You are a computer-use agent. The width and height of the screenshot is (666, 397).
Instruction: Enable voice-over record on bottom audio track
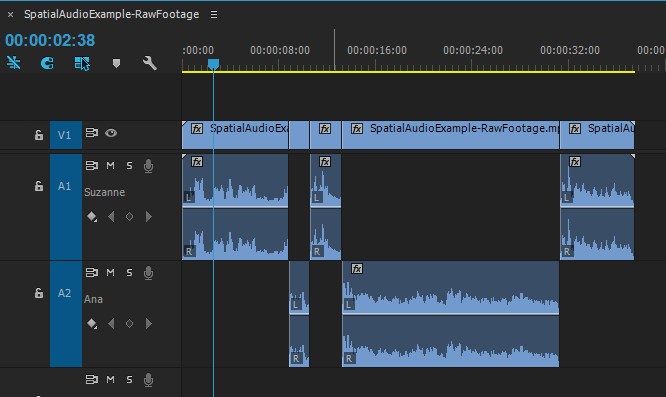pyautogui.click(x=148, y=380)
